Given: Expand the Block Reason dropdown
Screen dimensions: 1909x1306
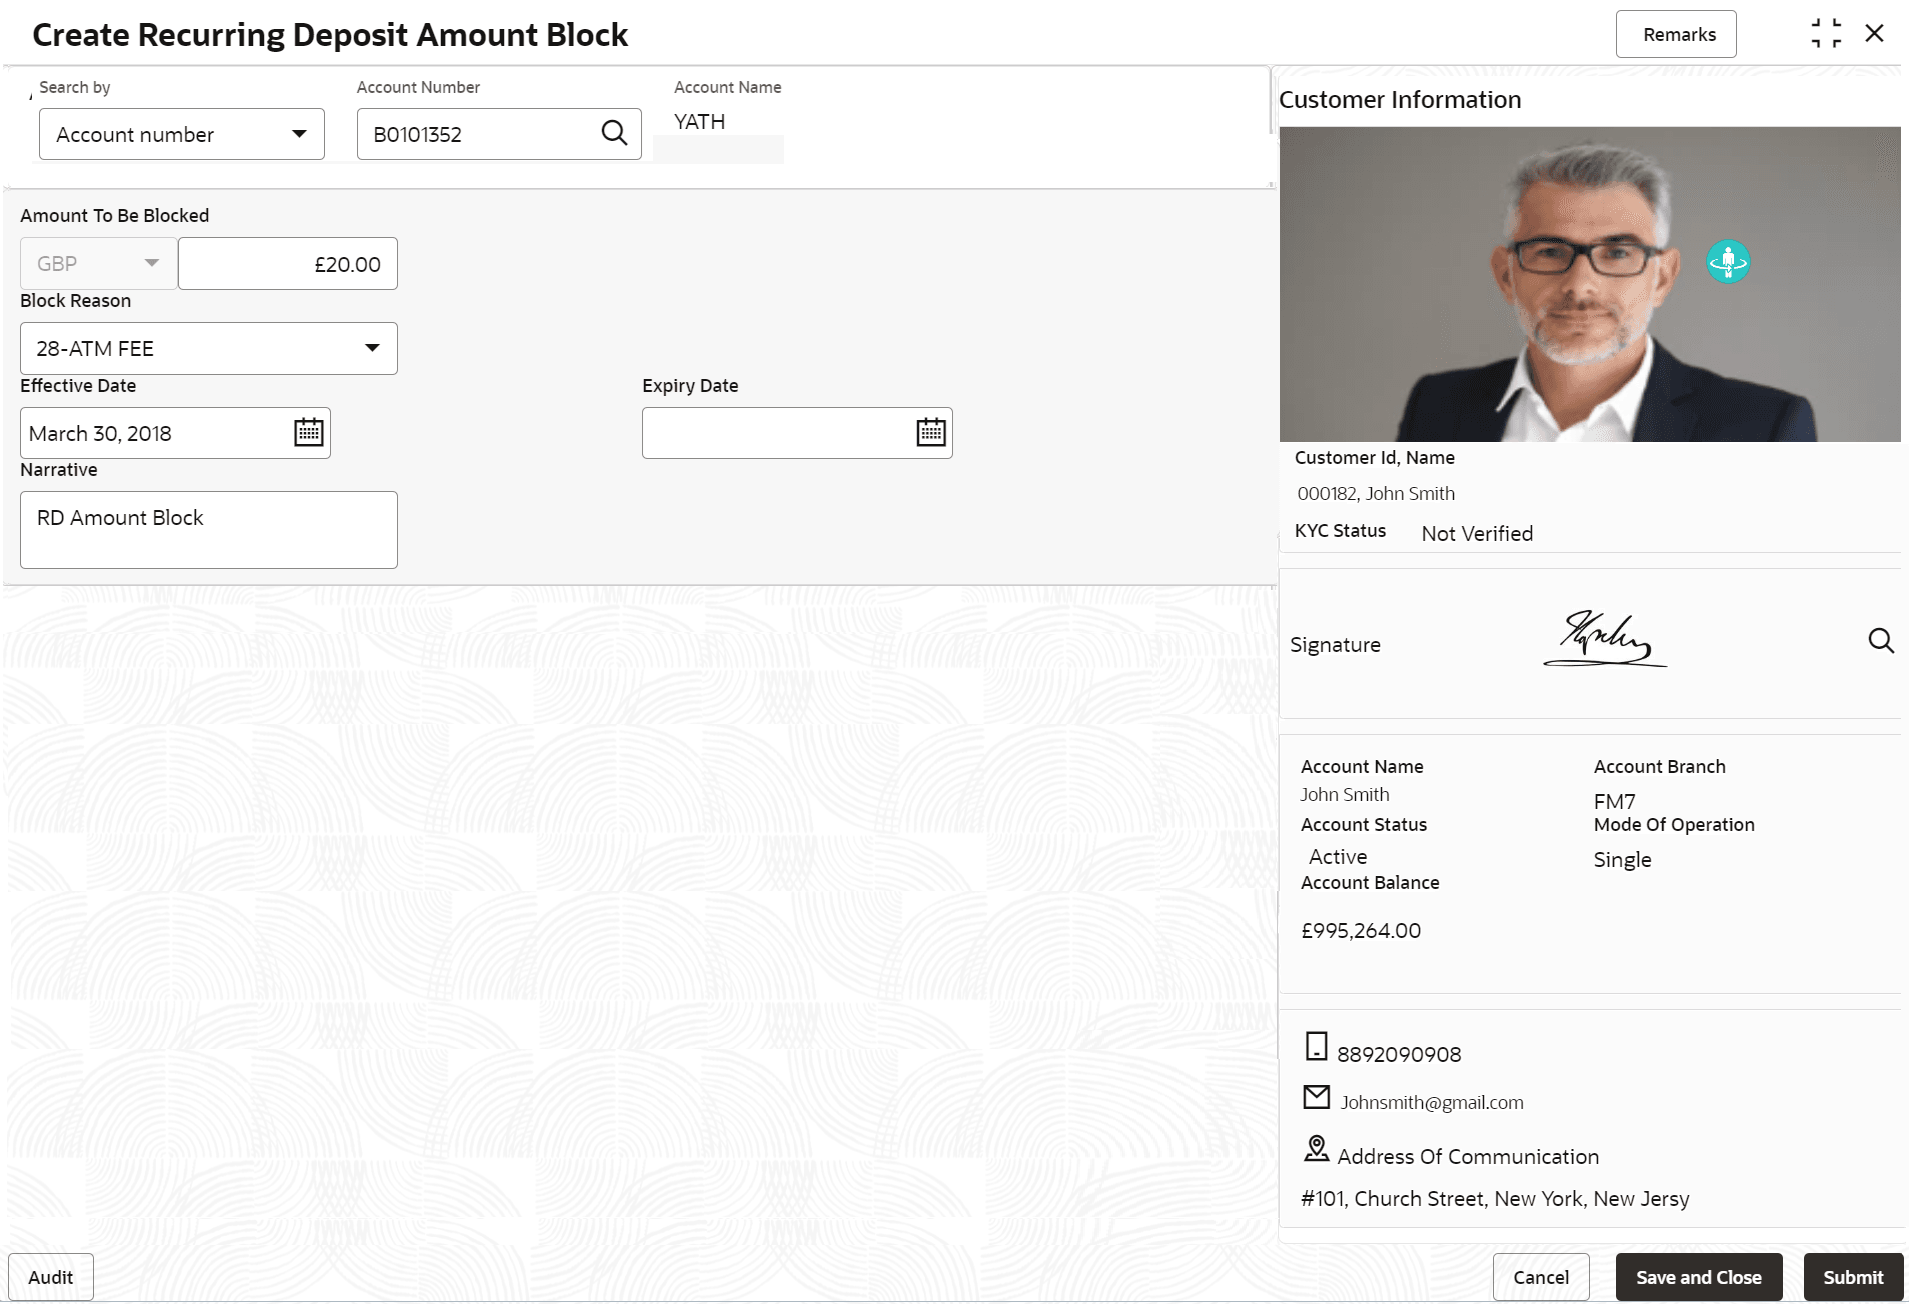Looking at the screenshot, I should tap(209, 348).
